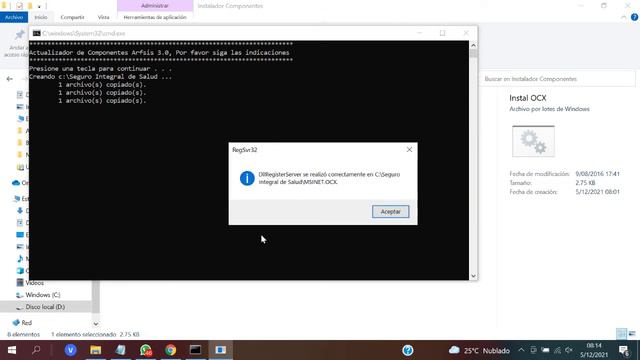
Task: Select the OneDrive cloud icon in the sidebar
Action: pos(16,183)
